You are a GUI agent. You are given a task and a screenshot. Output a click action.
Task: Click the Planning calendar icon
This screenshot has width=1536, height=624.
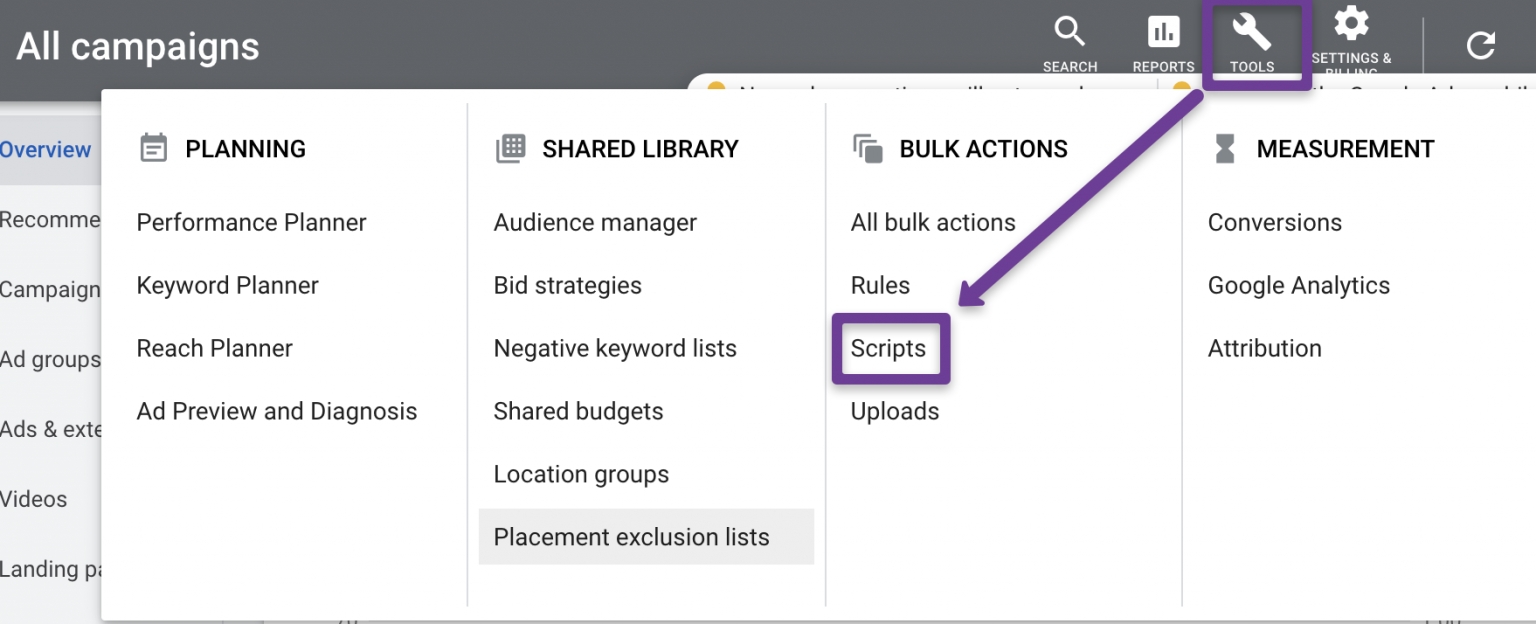click(x=153, y=149)
